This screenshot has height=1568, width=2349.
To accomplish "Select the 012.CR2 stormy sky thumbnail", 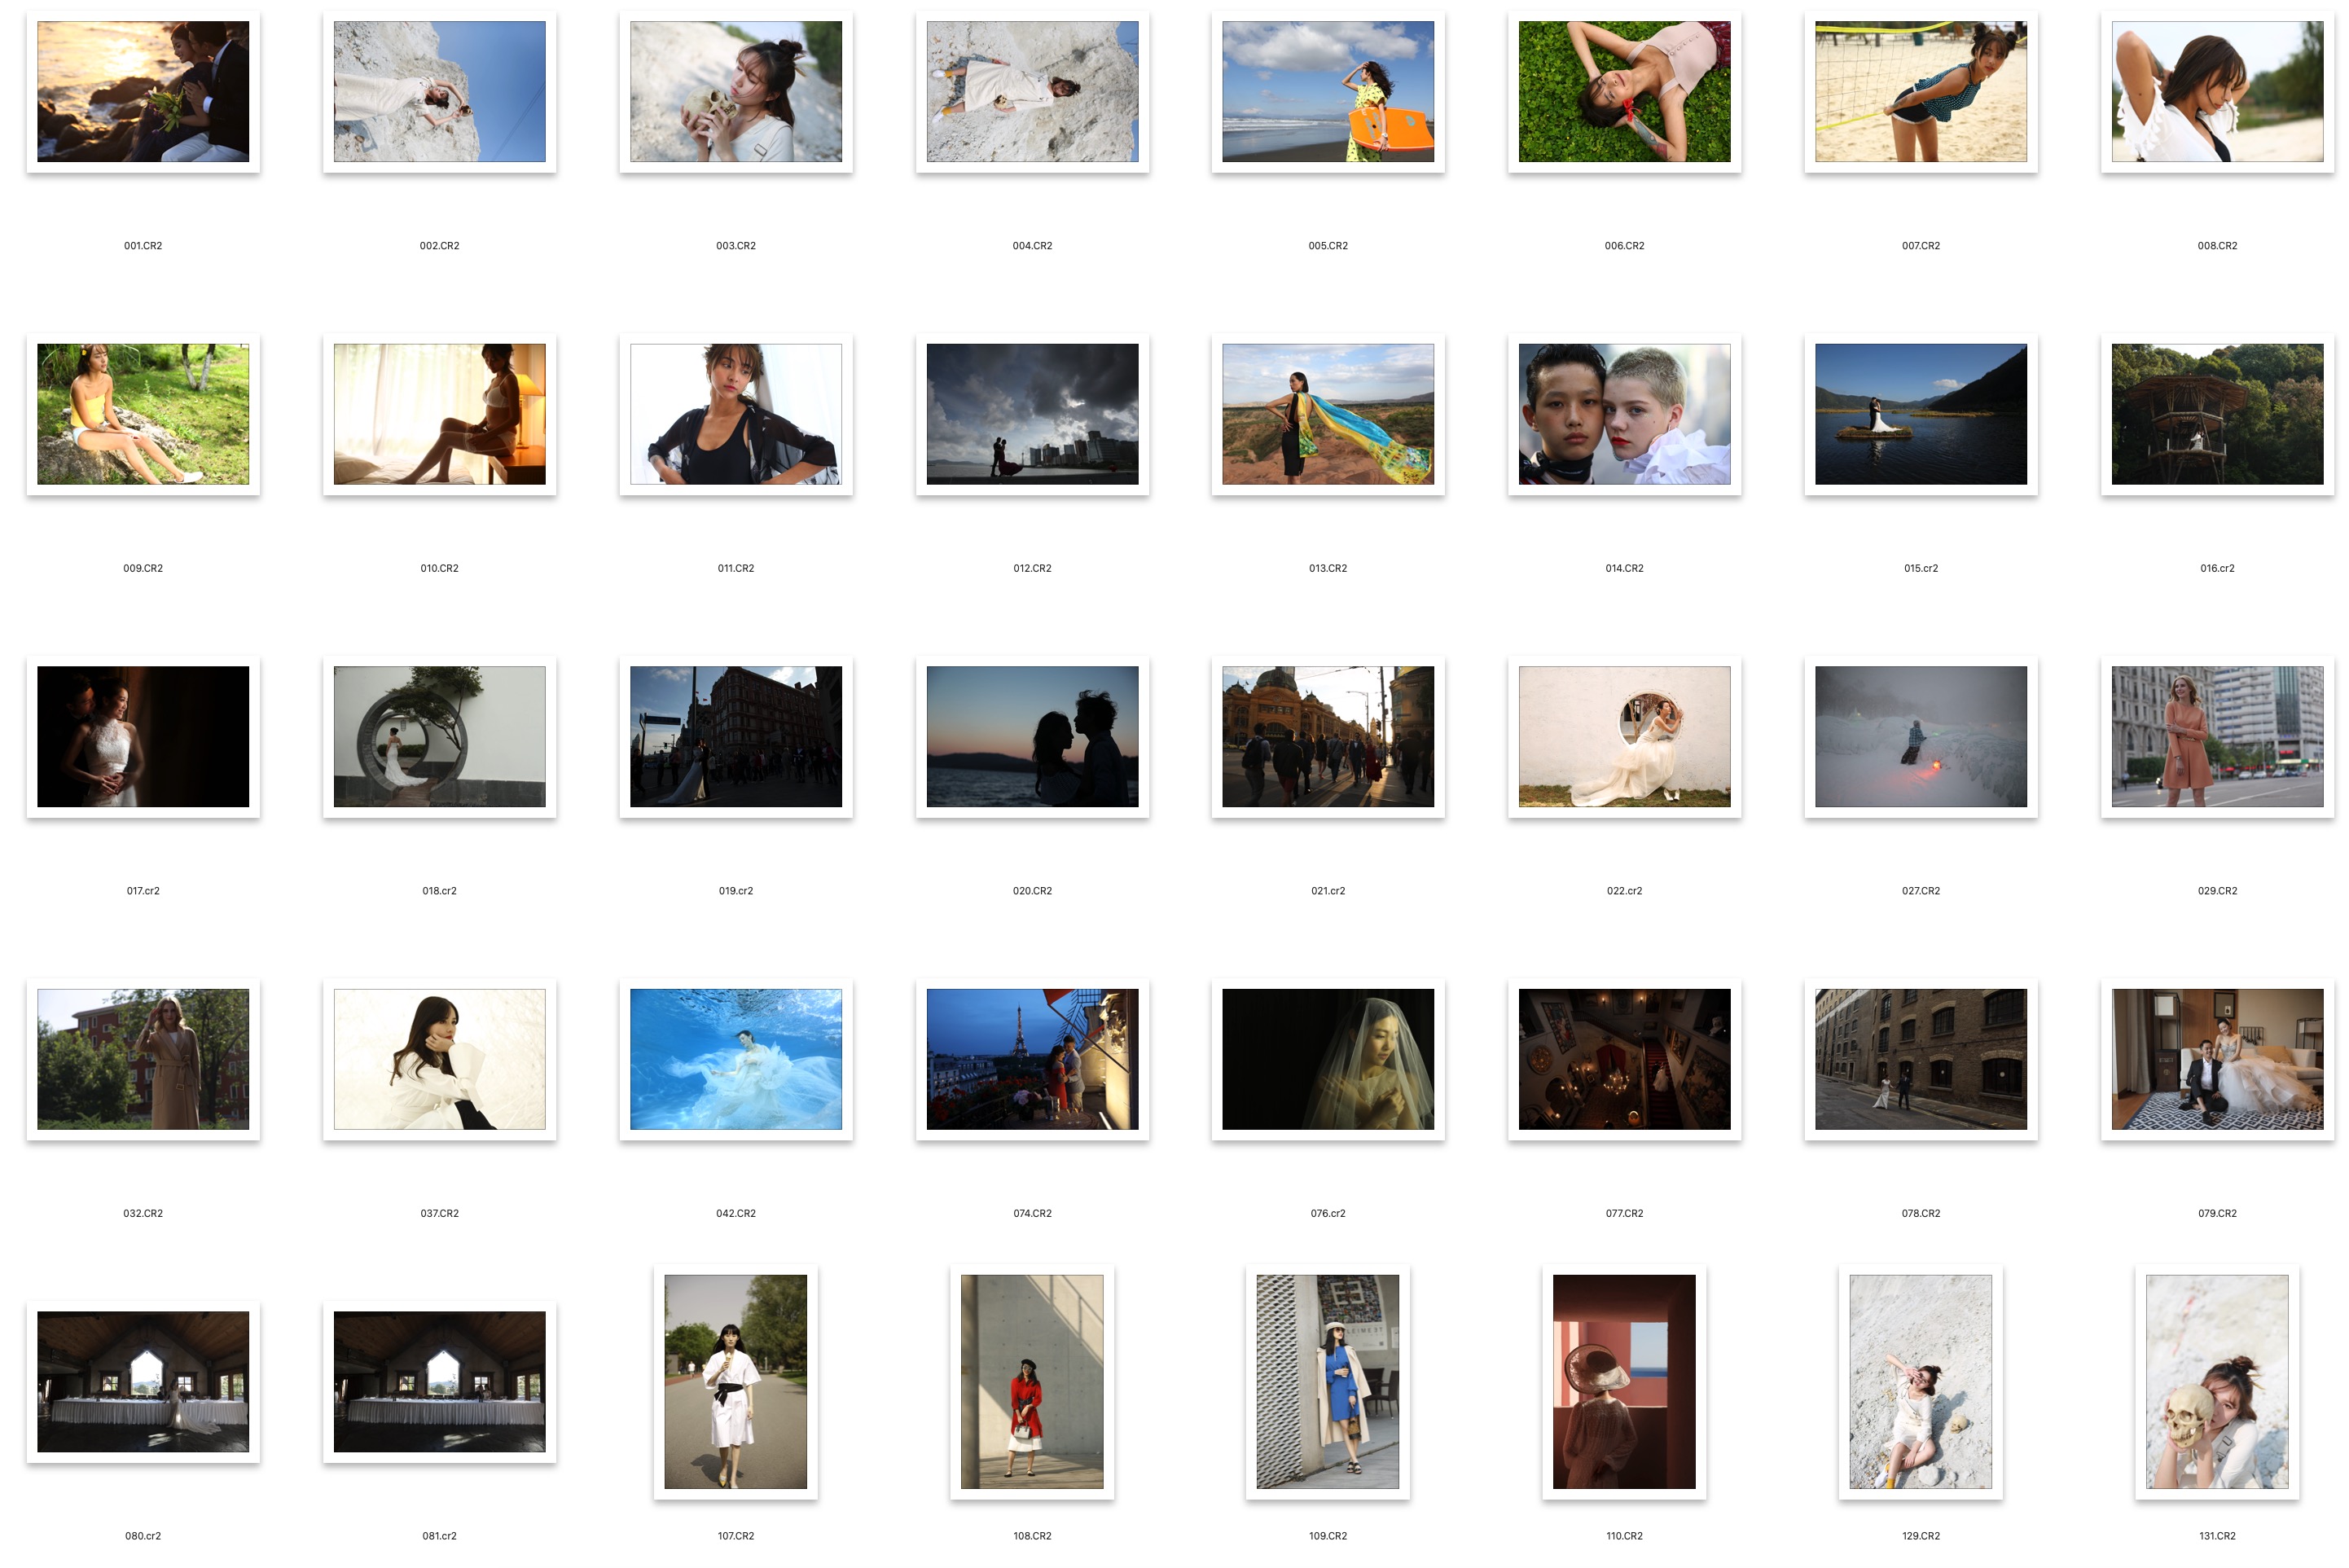I will (1031, 414).
